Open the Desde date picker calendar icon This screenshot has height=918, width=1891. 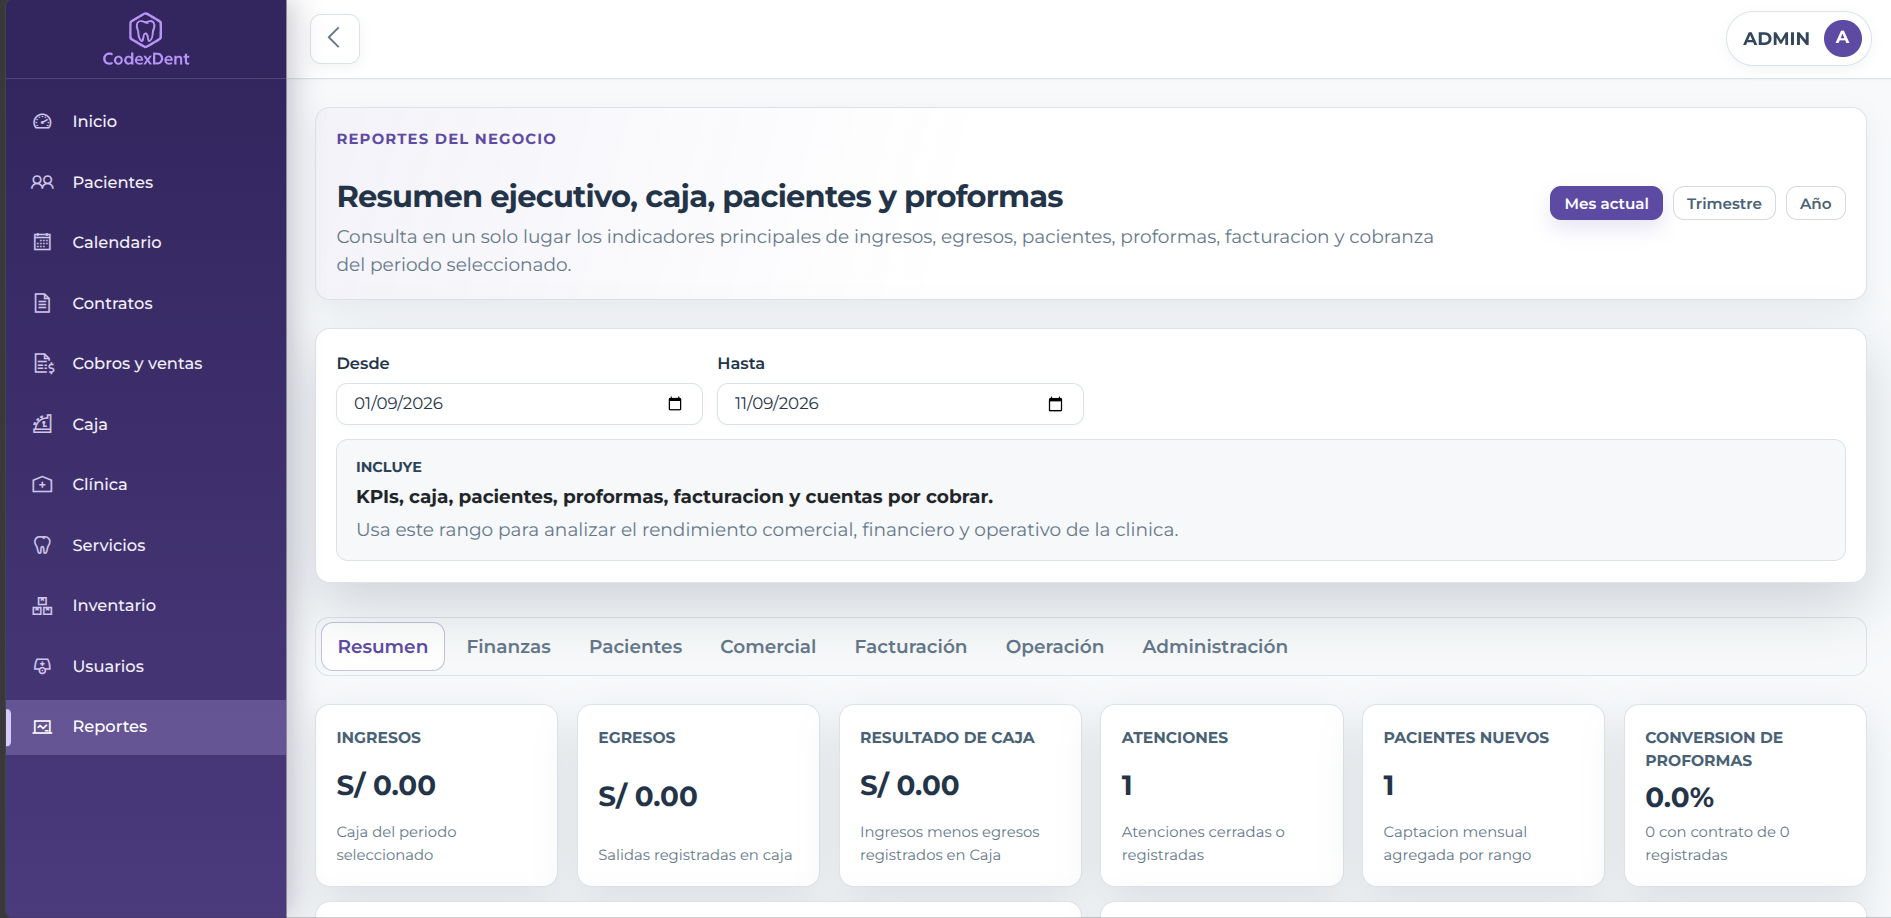[675, 404]
